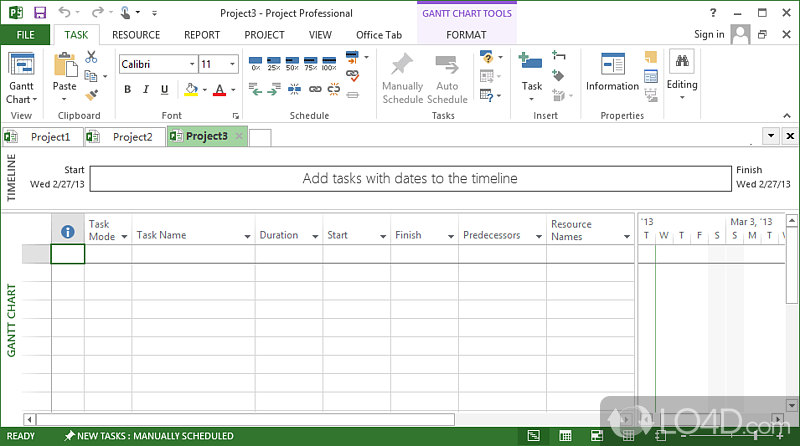Link the selected tasks
Image resolution: width=800 pixels, height=446 pixels.
pos(315,90)
